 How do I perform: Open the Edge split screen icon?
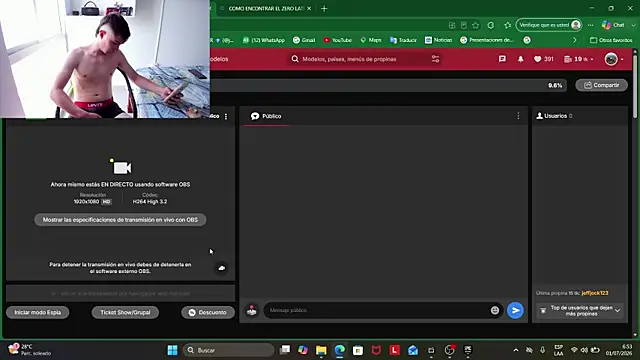tap(452, 25)
